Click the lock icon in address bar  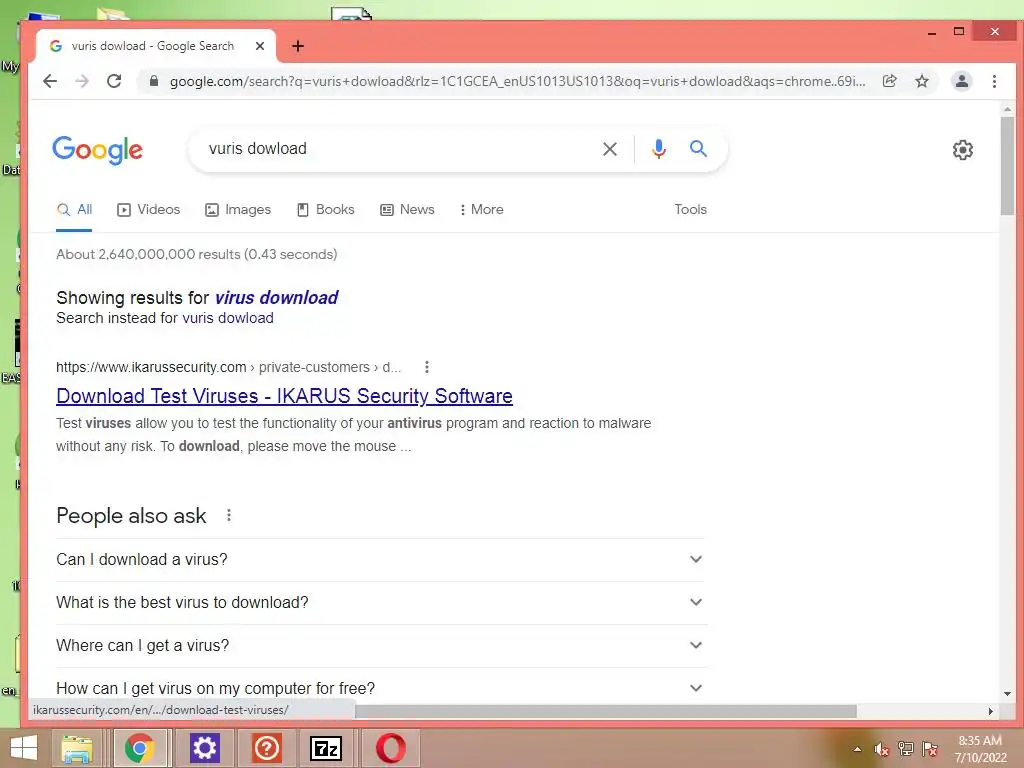[x=154, y=81]
